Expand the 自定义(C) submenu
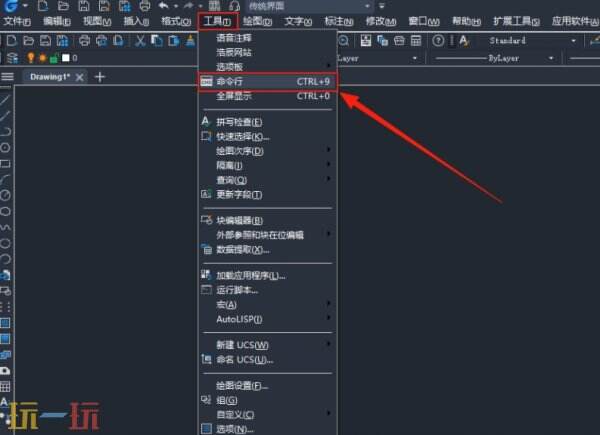The height and width of the screenshot is (435, 600). point(267,415)
